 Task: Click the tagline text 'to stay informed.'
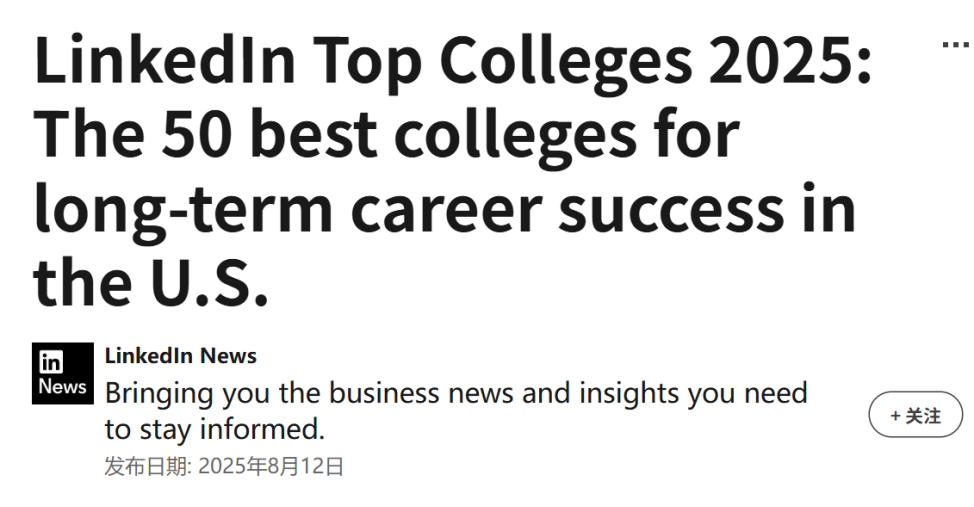click(215, 429)
